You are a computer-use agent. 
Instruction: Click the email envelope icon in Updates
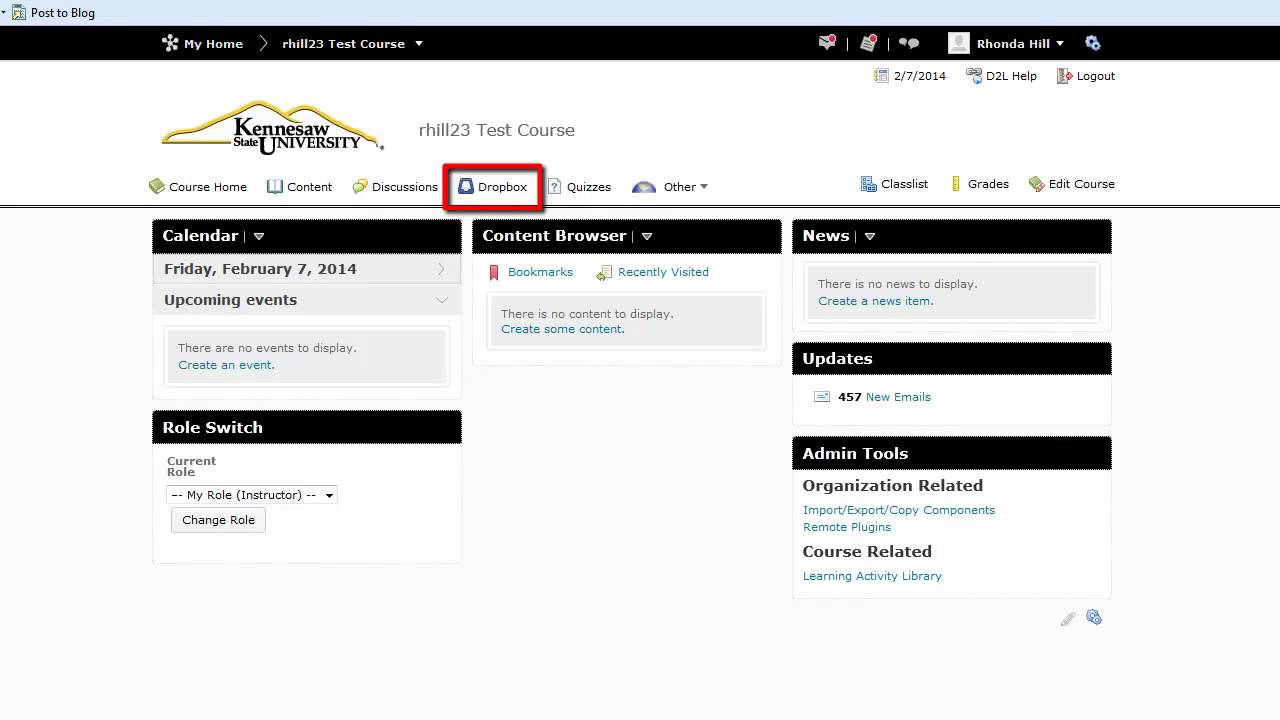click(x=822, y=397)
